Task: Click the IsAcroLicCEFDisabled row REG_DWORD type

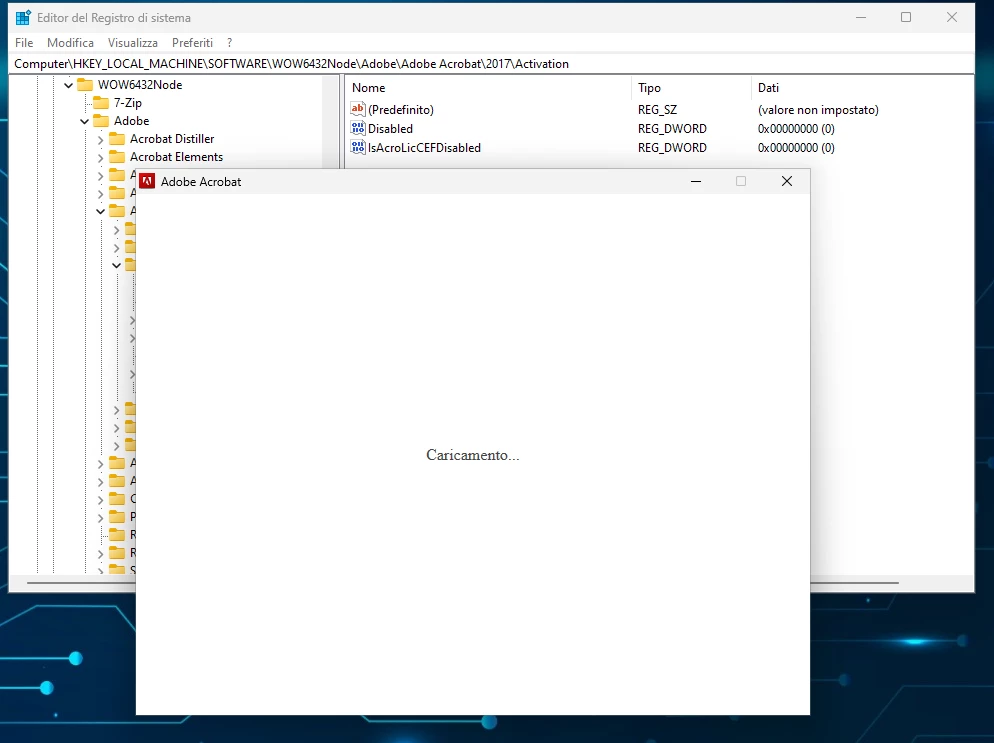Action: (x=672, y=148)
